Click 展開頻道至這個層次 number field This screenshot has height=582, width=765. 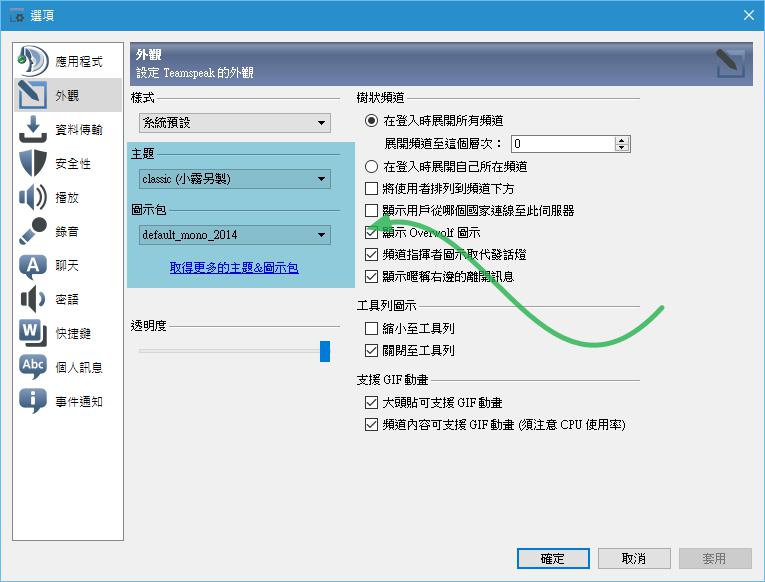563,144
